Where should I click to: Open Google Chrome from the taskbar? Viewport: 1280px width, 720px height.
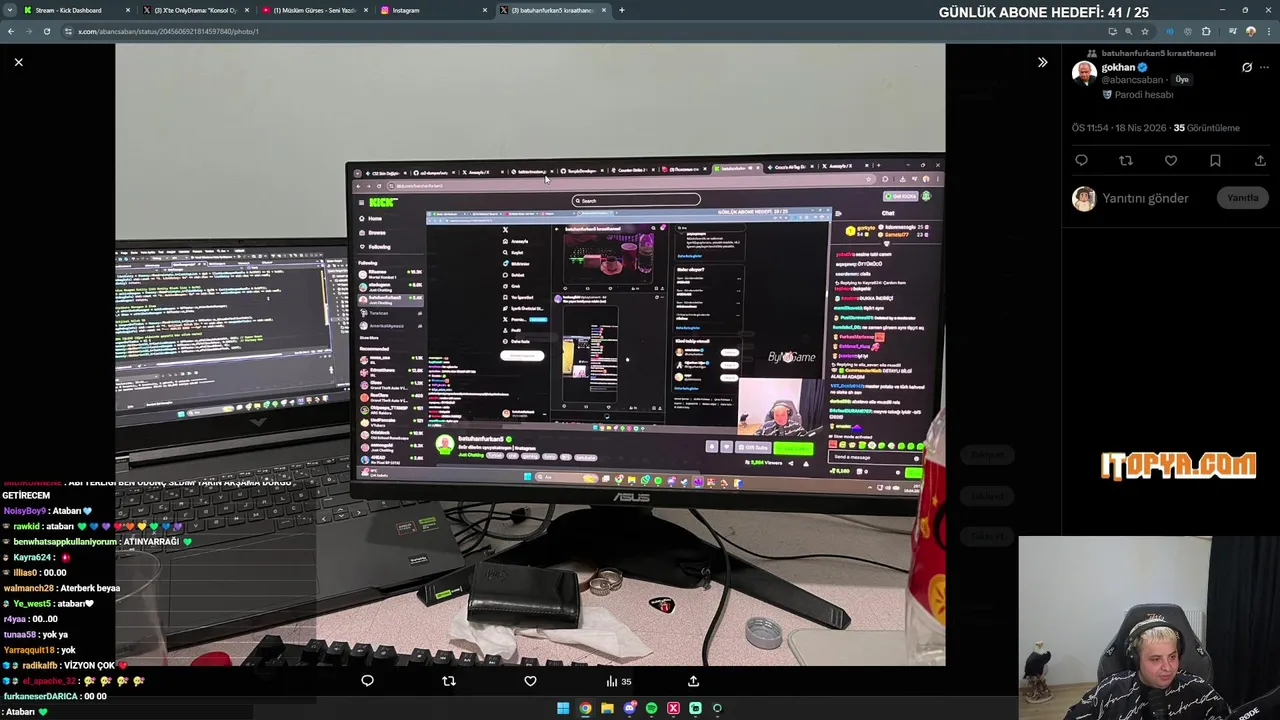(x=585, y=708)
